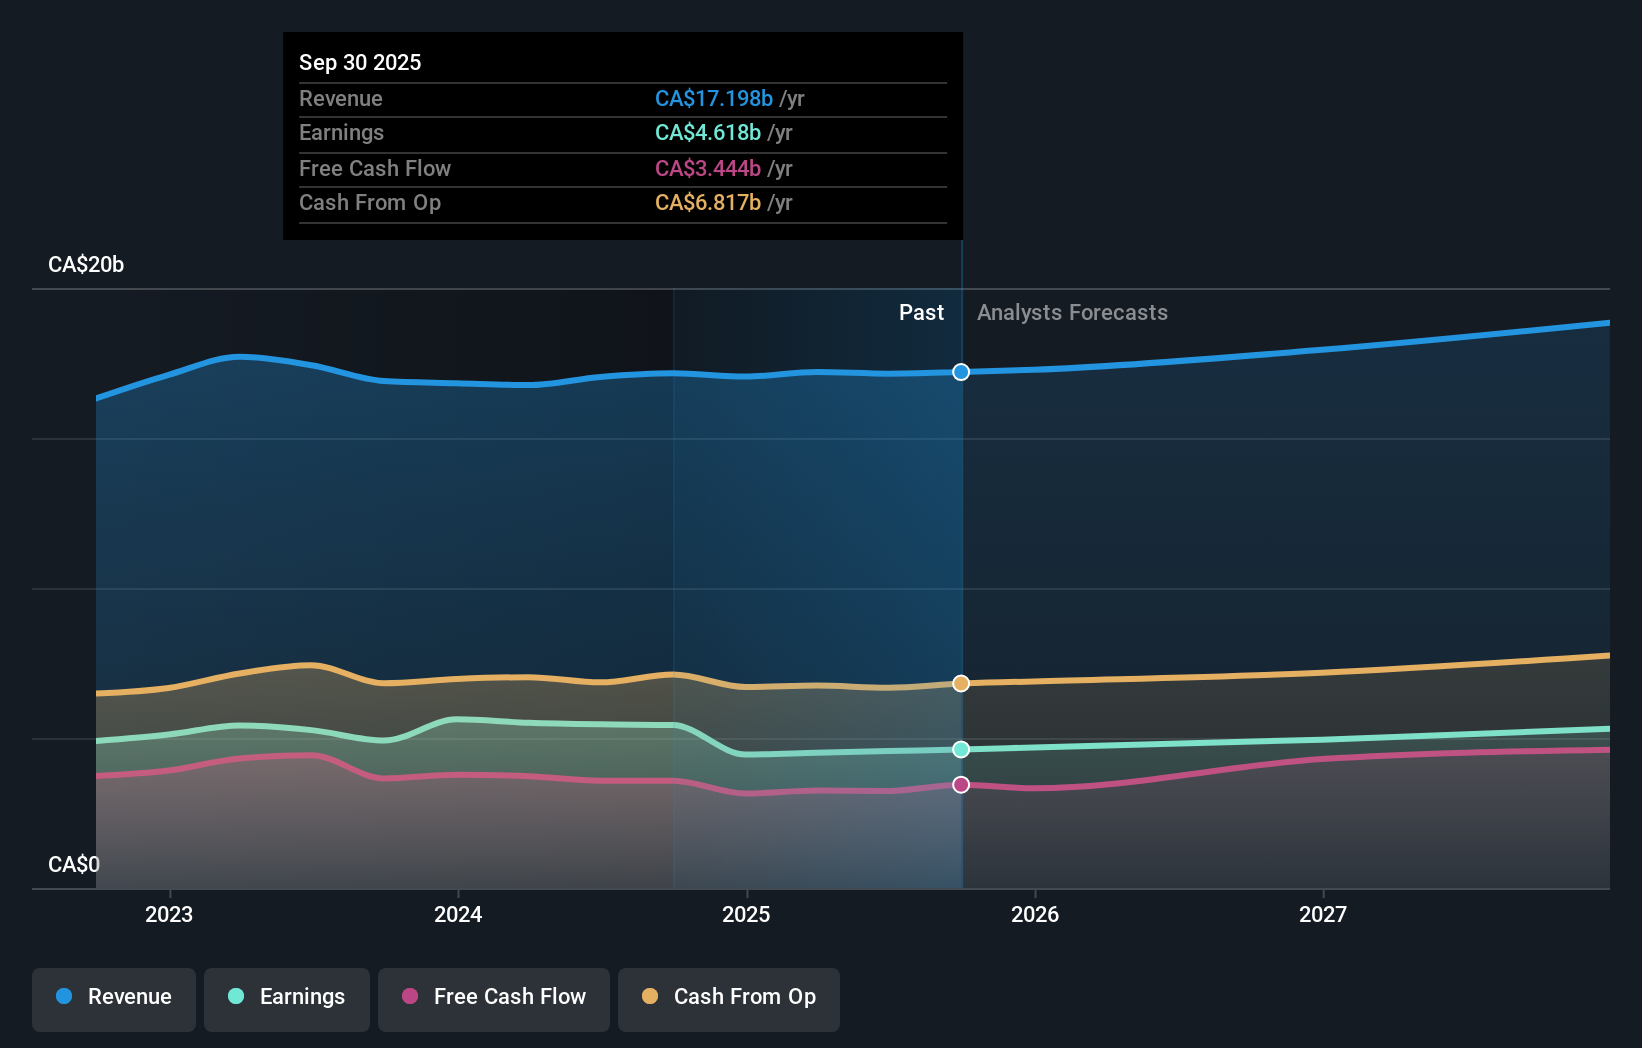Image resolution: width=1642 pixels, height=1048 pixels.
Task: Toggle the Revenue series in legend
Action: (x=113, y=998)
